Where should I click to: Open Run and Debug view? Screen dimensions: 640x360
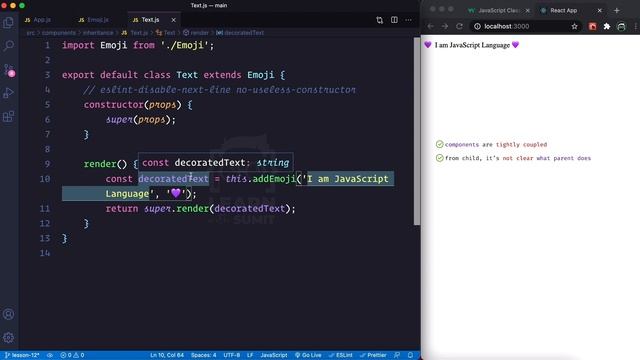(x=8, y=93)
